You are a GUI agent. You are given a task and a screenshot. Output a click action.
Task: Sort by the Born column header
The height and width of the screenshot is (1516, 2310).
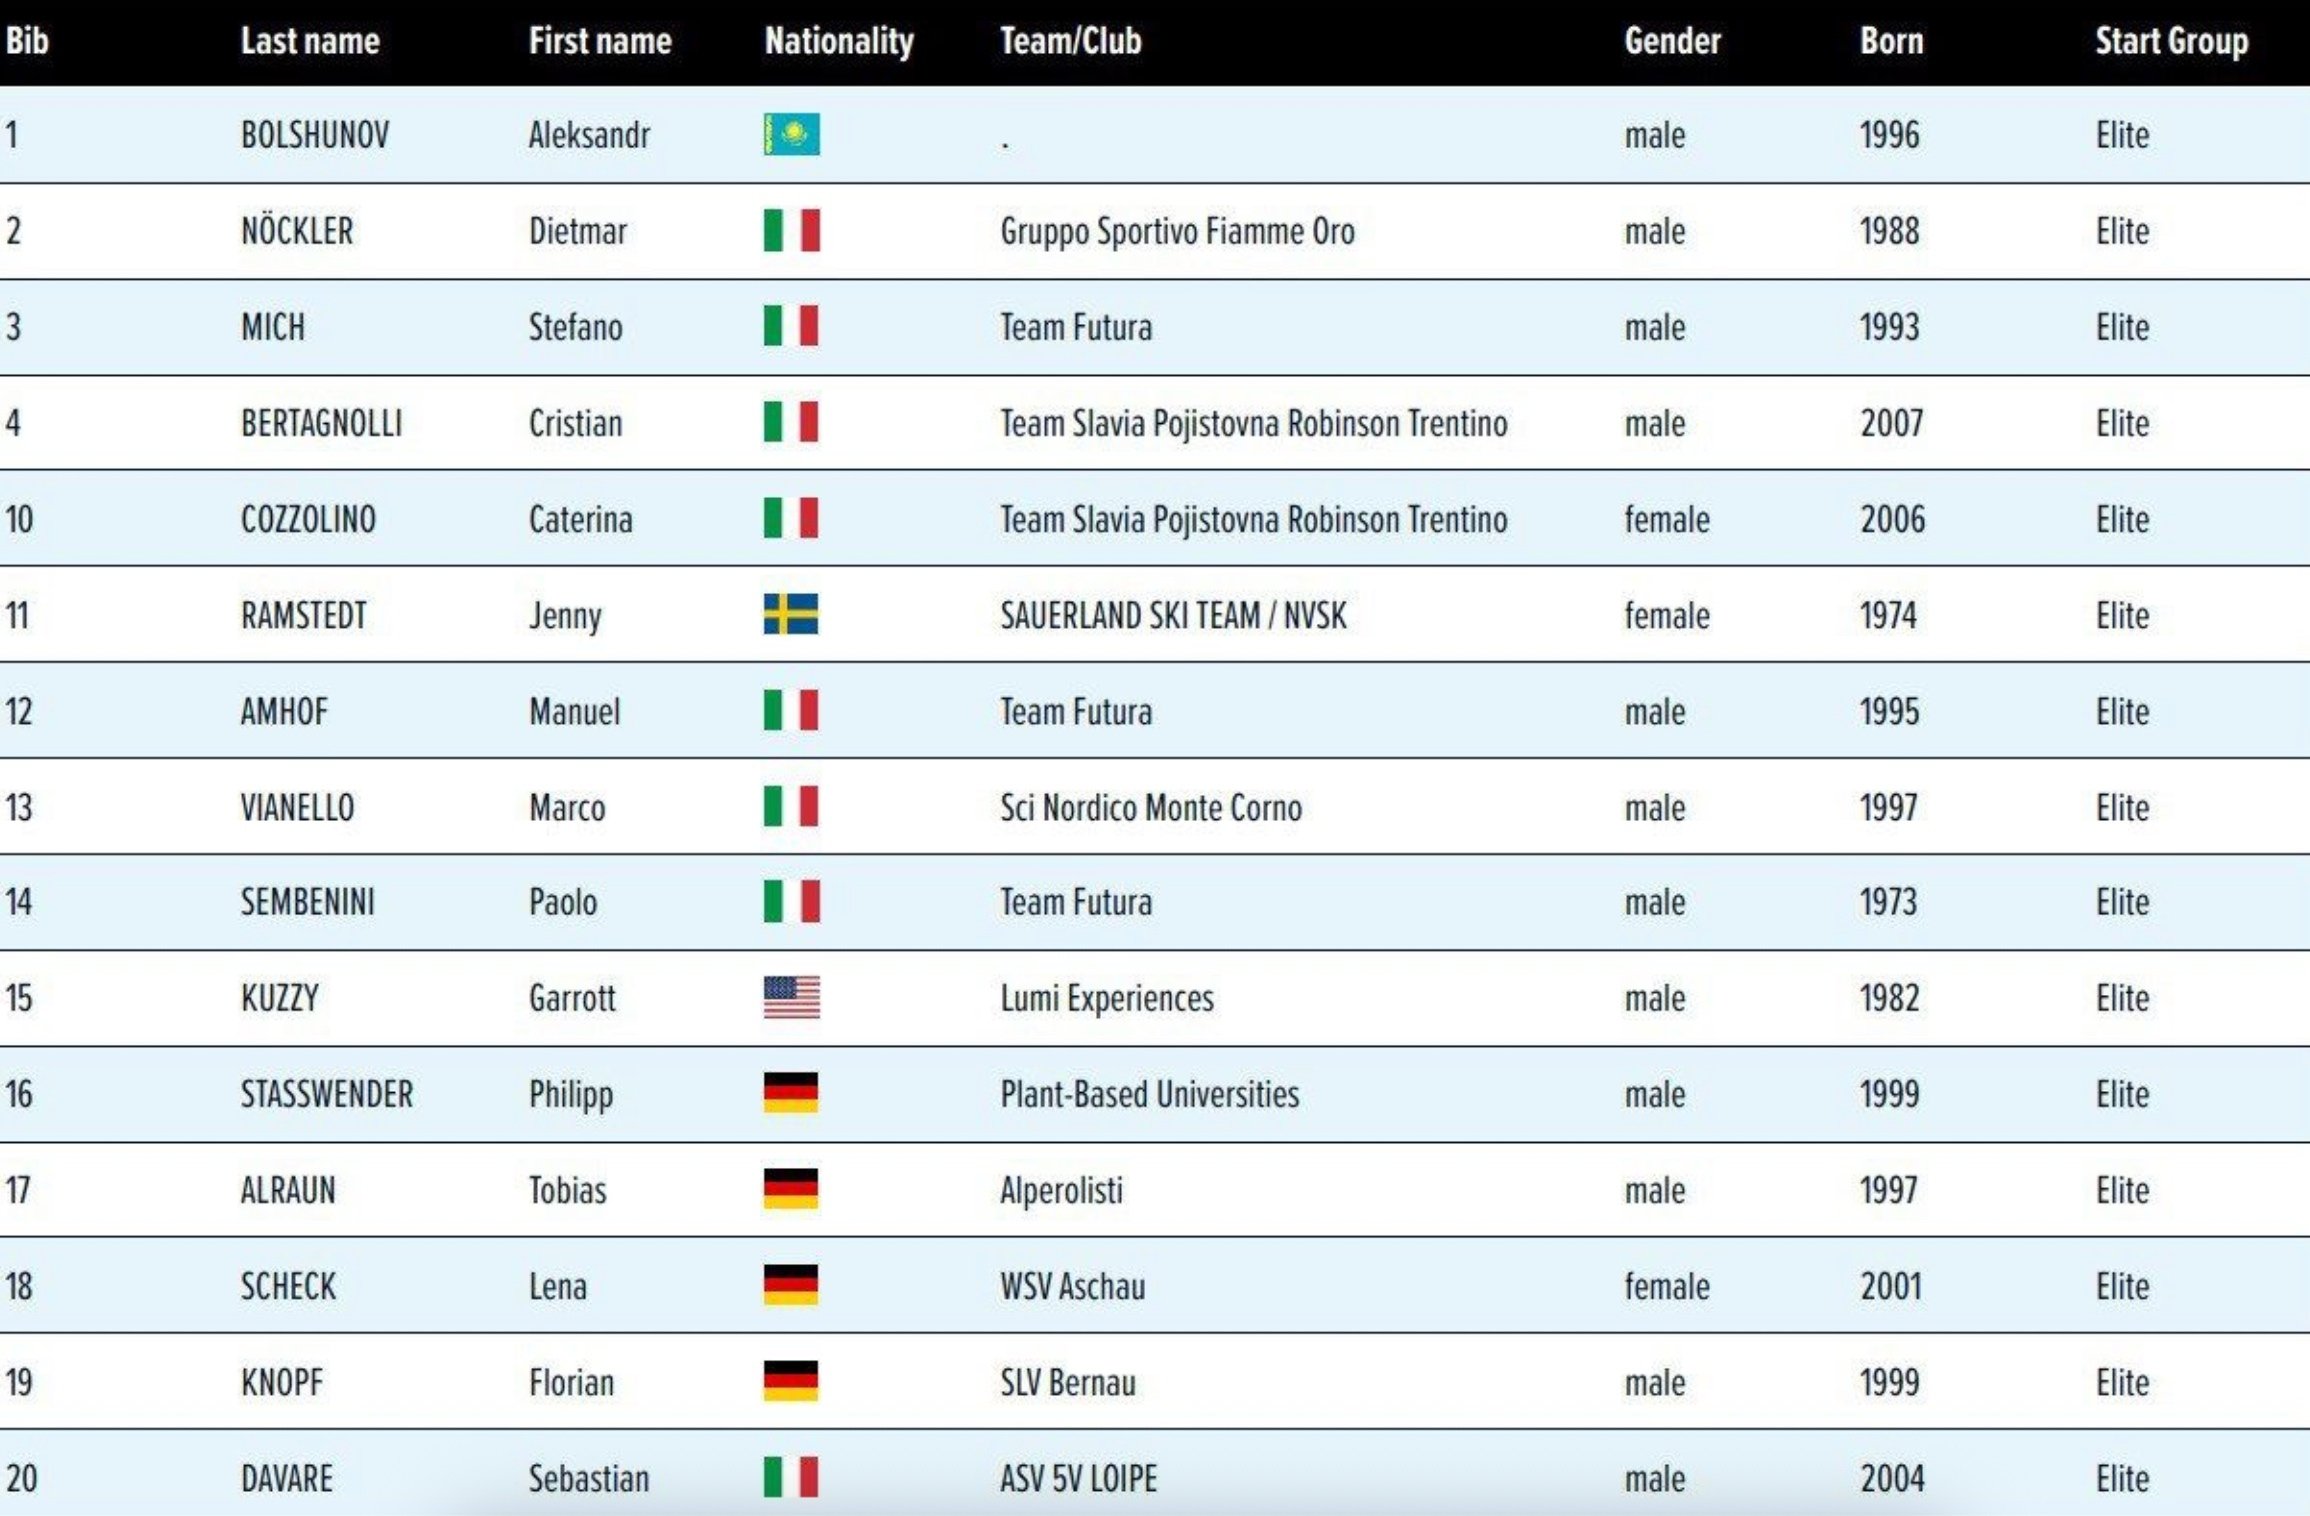(x=1891, y=41)
